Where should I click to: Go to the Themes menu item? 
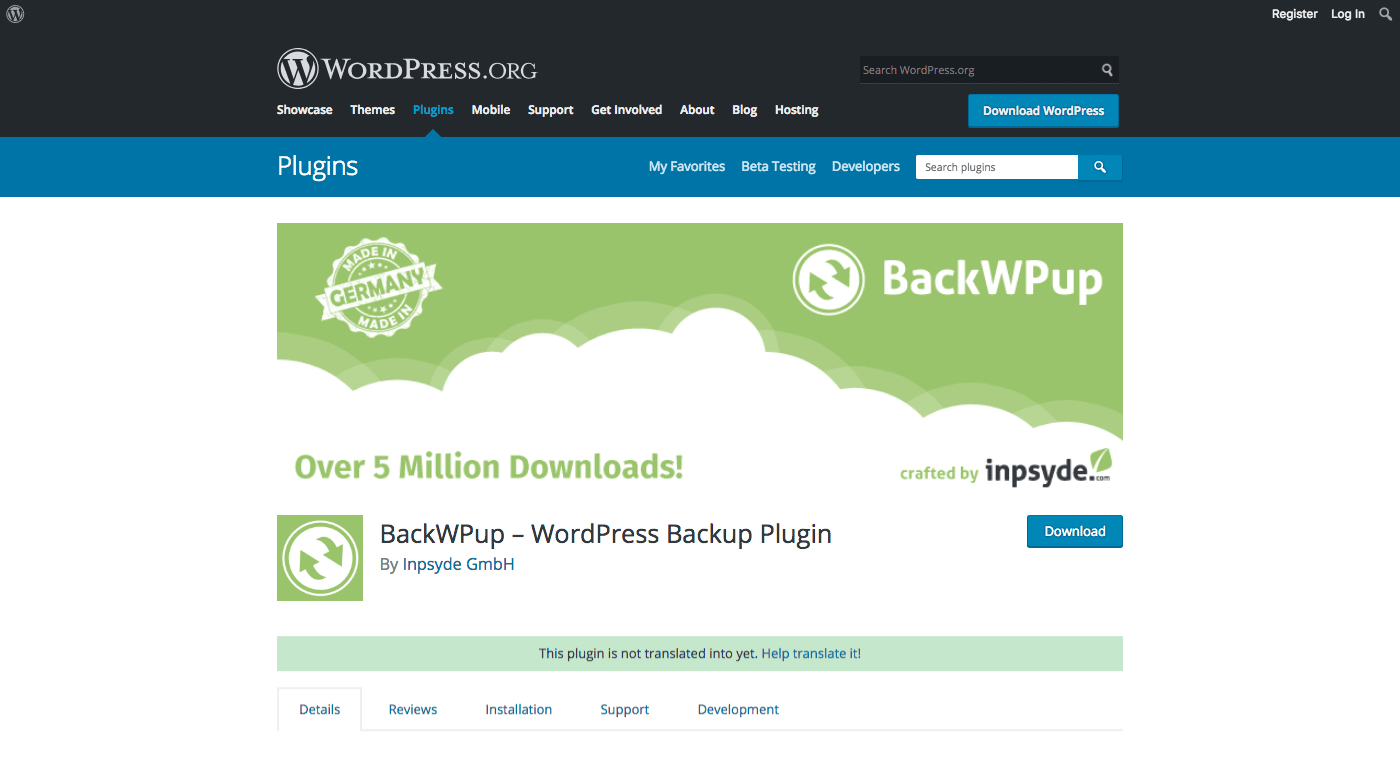tap(373, 110)
